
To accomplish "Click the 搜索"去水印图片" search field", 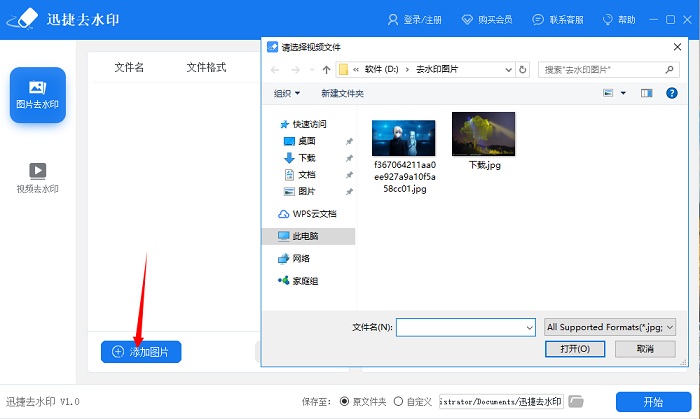I will (x=609, y=70).
